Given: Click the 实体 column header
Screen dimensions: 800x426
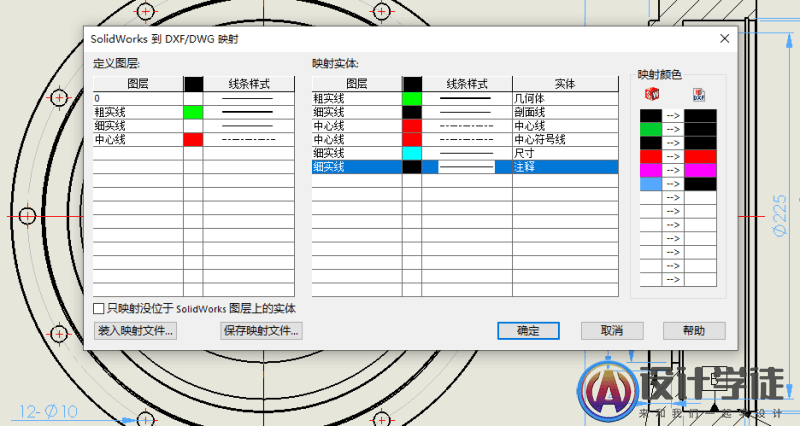Looking at the screenshot, I should (565, 84).
